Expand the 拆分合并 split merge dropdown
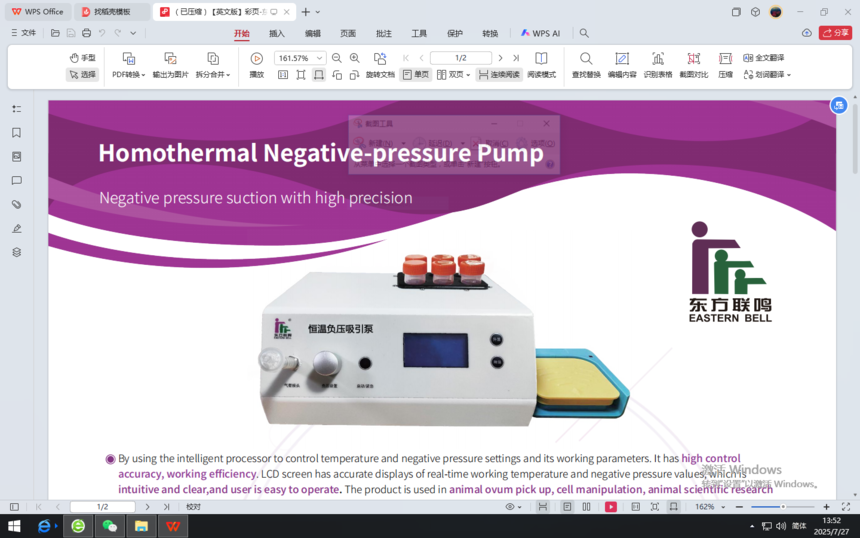 (212, 75)
